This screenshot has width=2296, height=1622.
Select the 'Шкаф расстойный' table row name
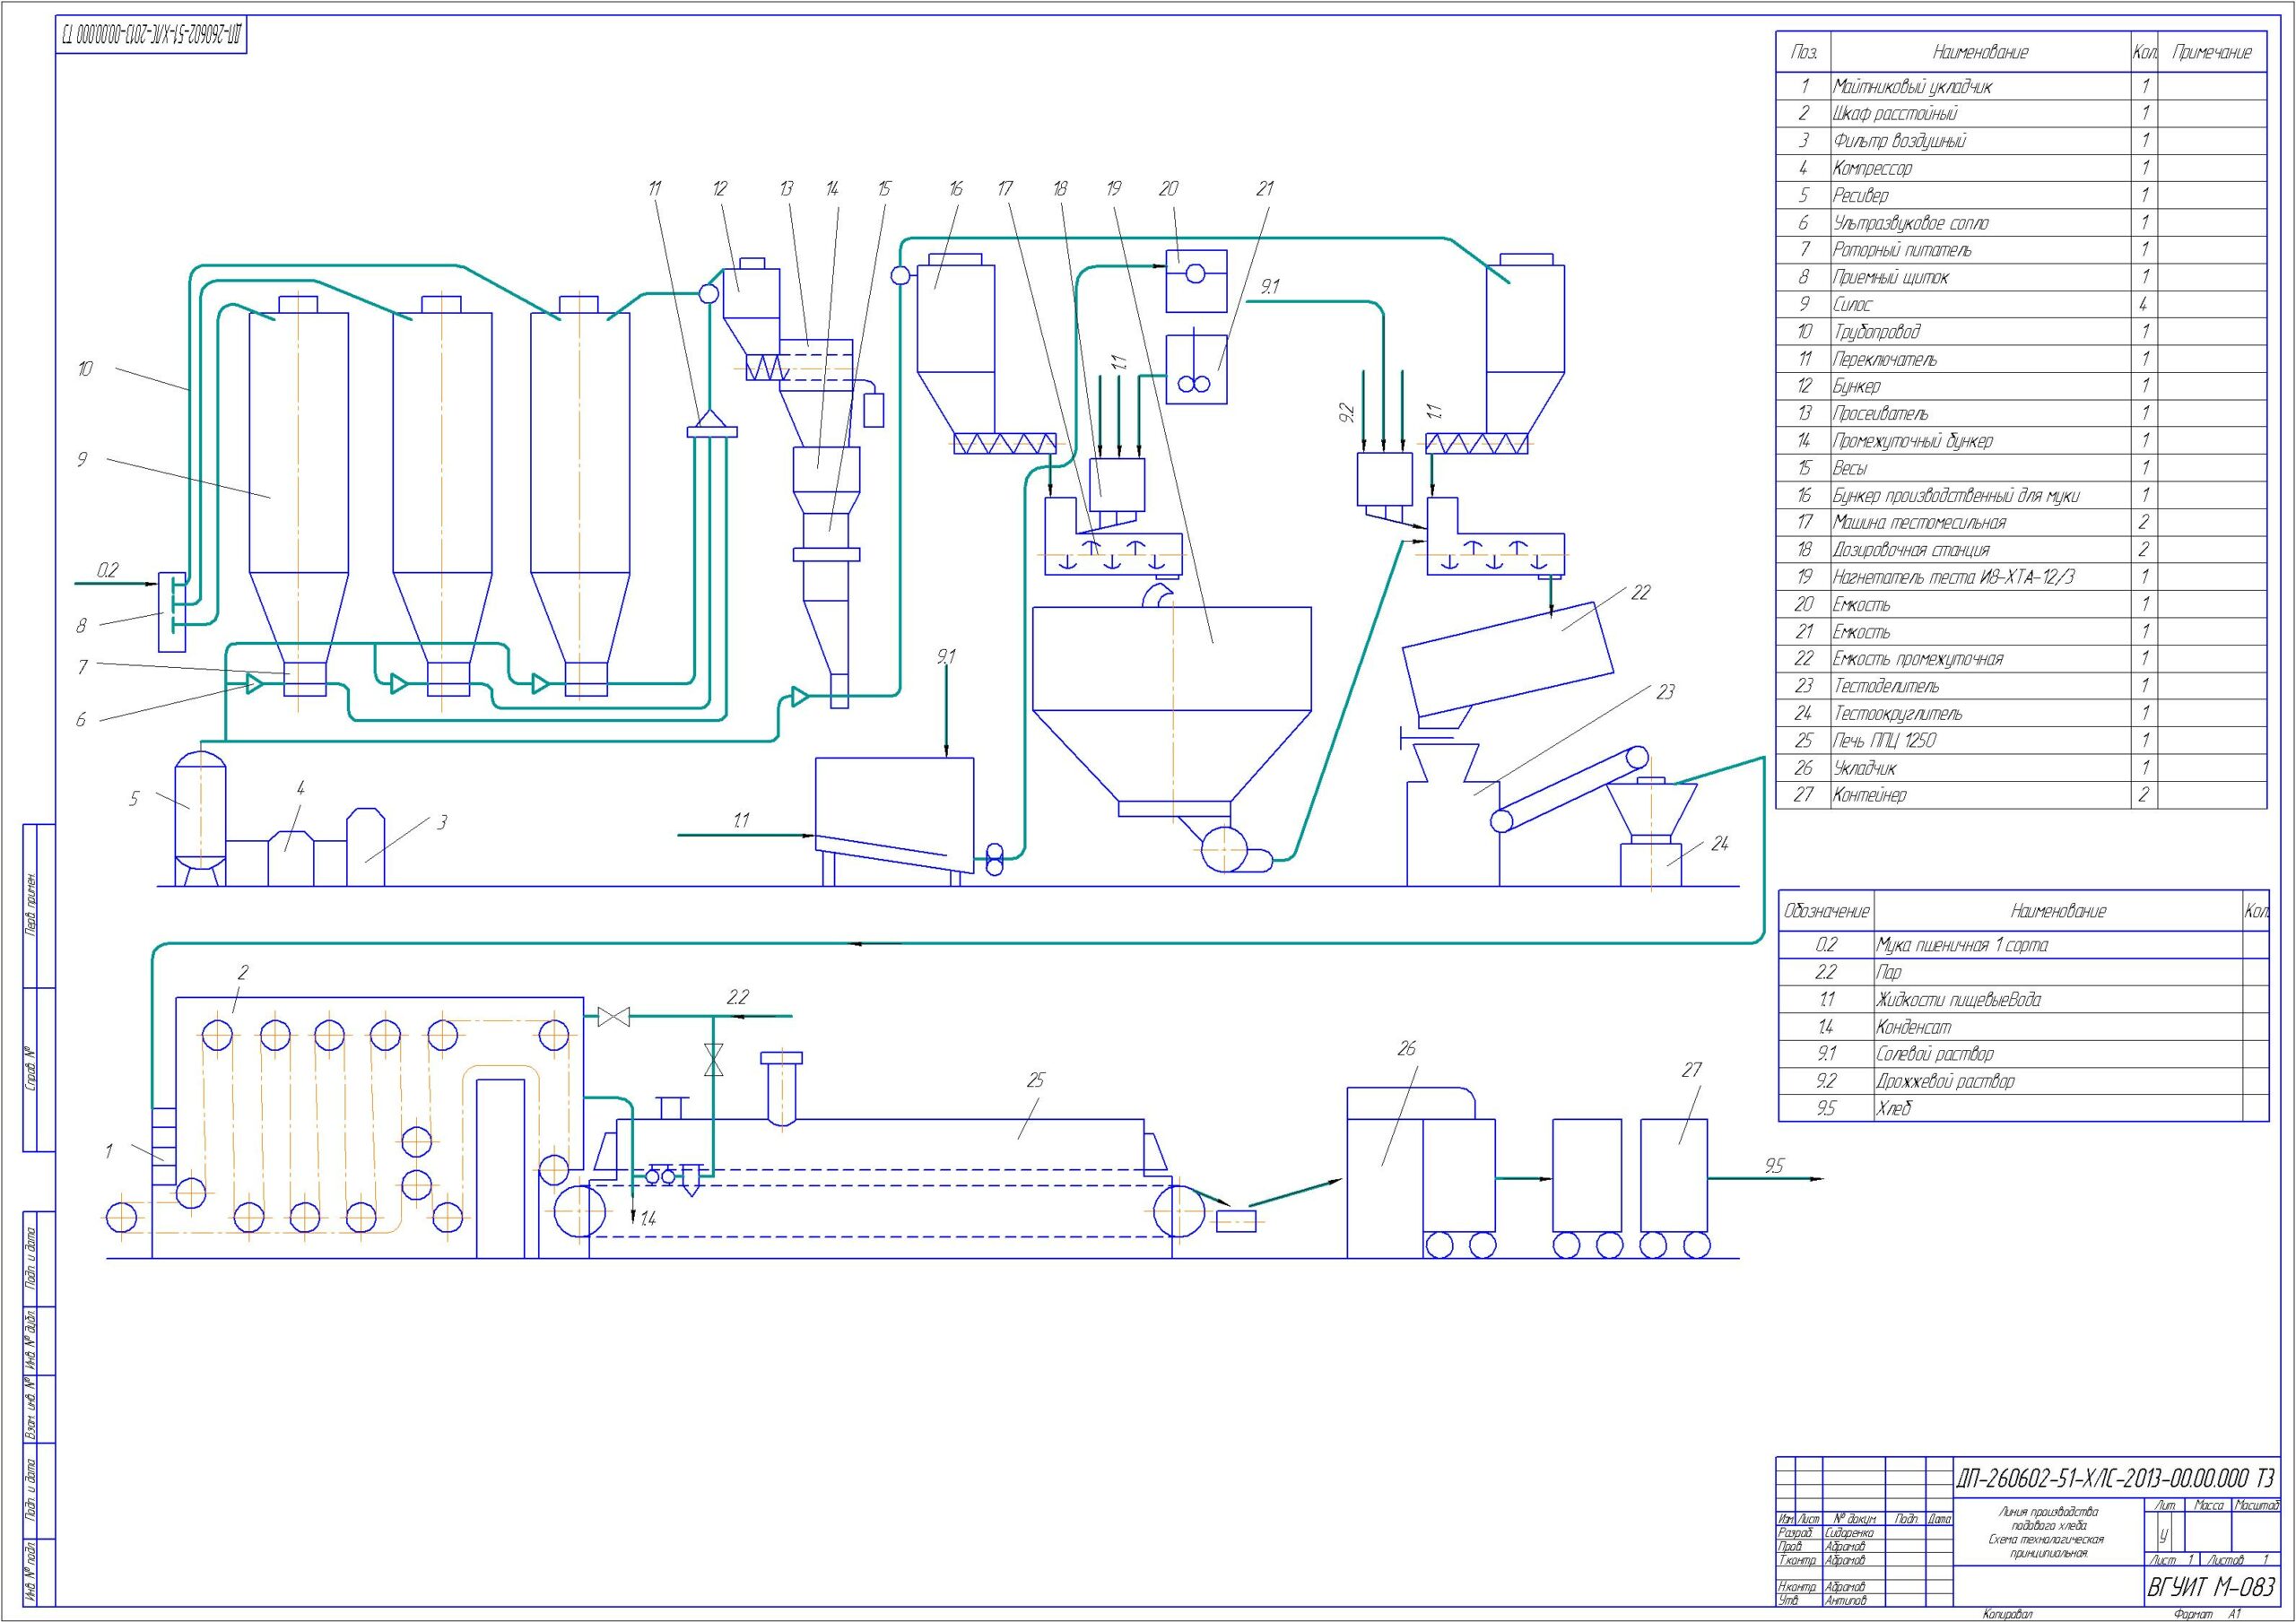[1894, 114]
